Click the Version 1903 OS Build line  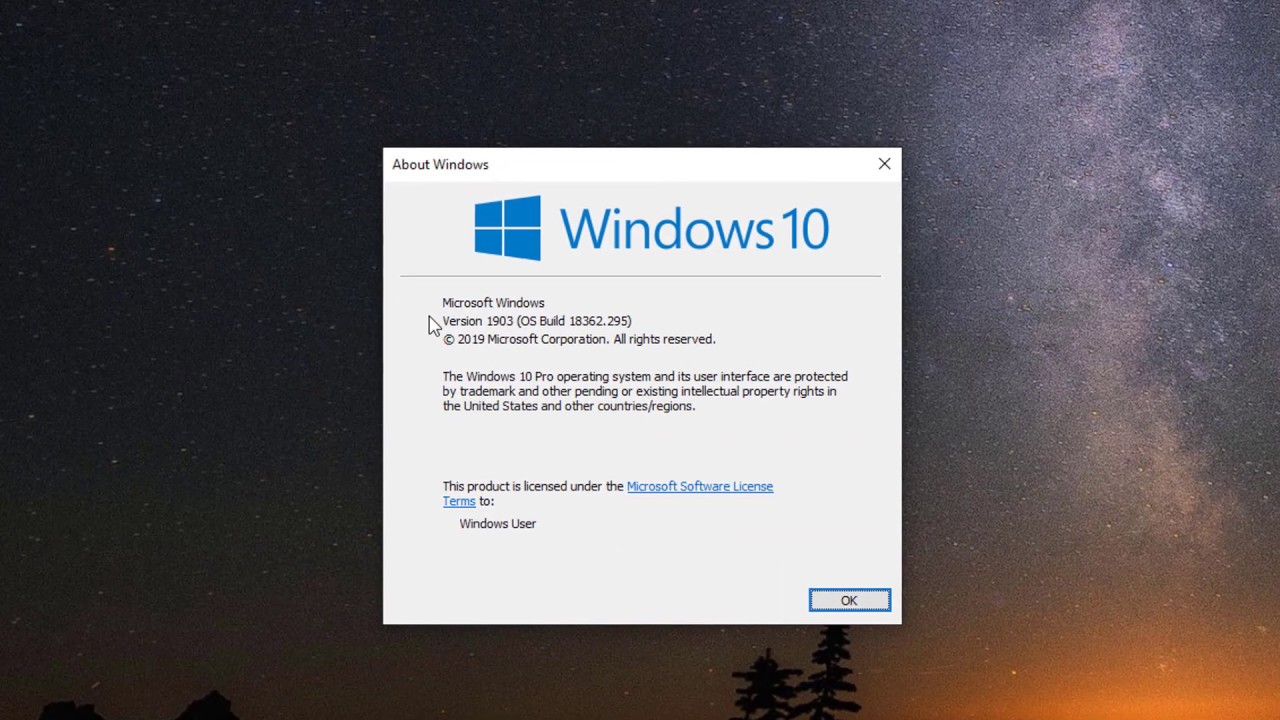[537, 321]
